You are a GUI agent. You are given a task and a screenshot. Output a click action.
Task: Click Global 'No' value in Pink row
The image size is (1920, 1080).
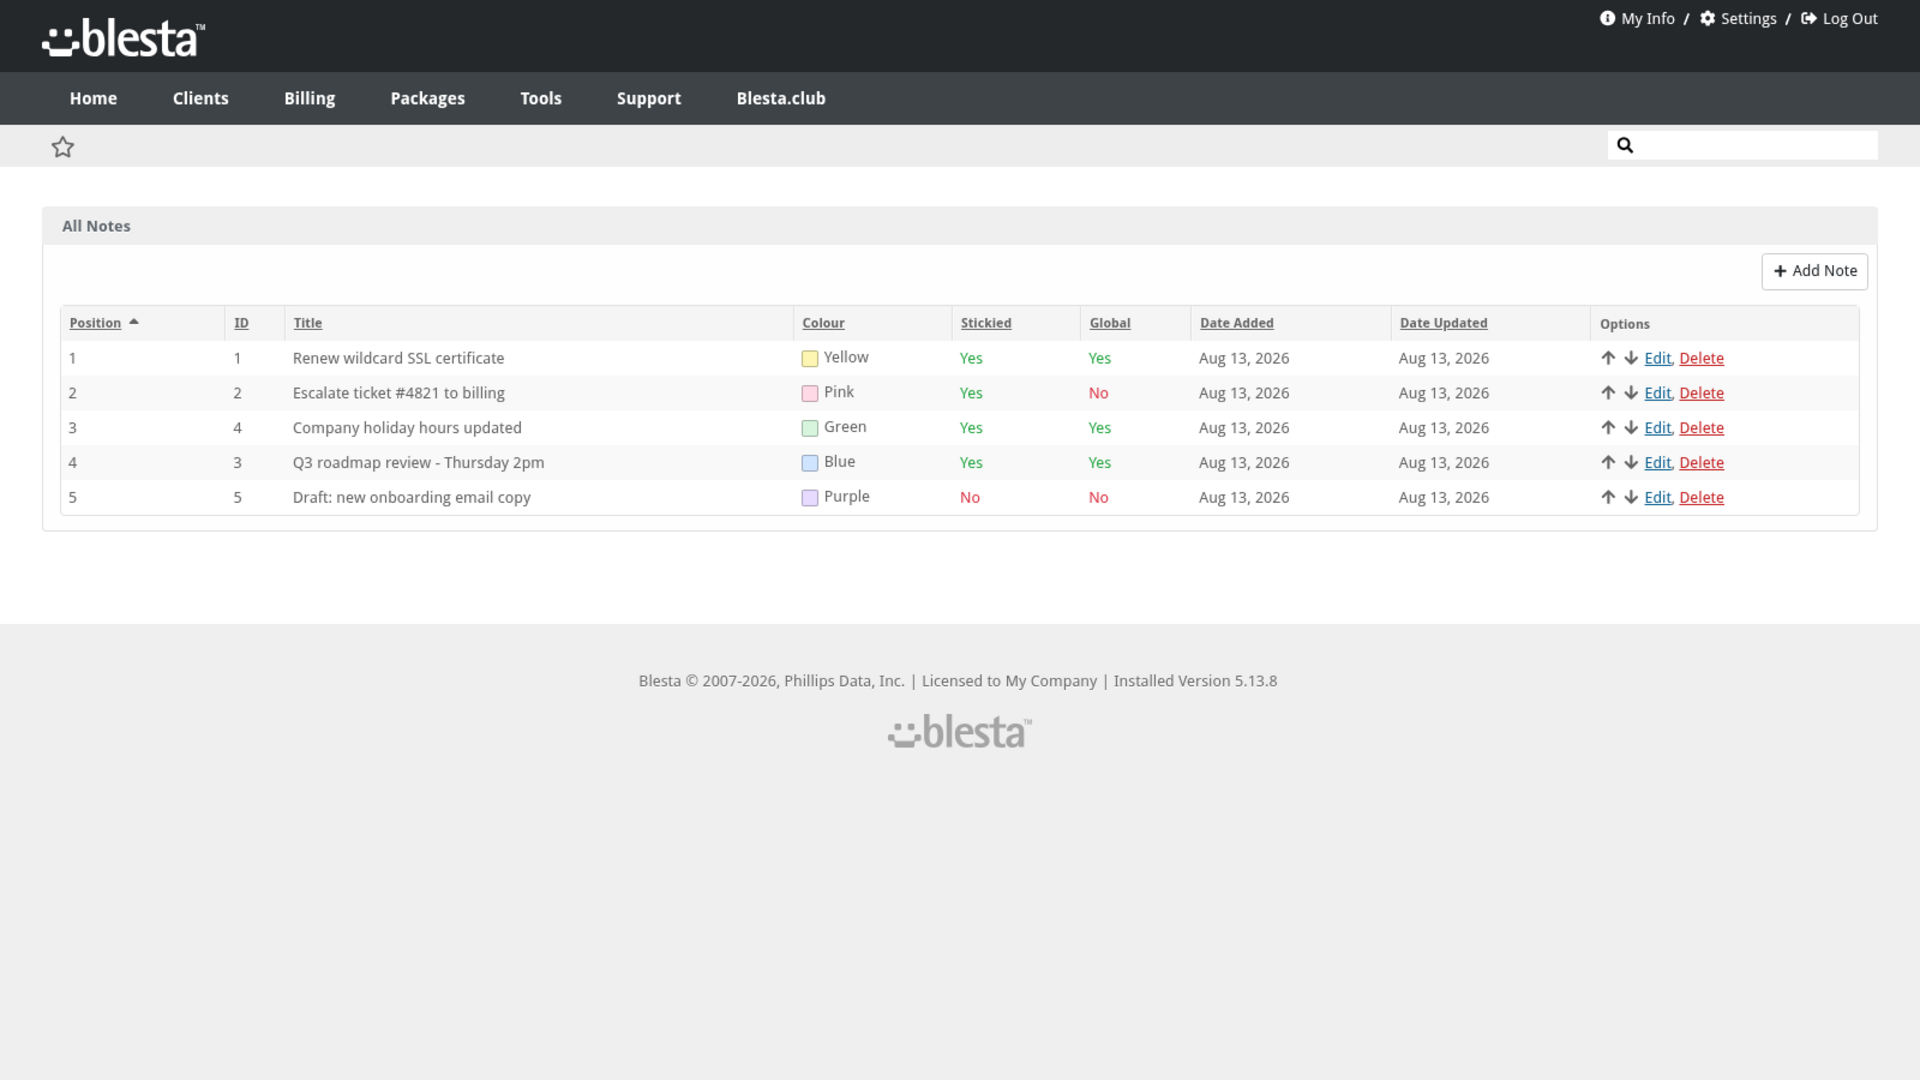pos(1098,393)
